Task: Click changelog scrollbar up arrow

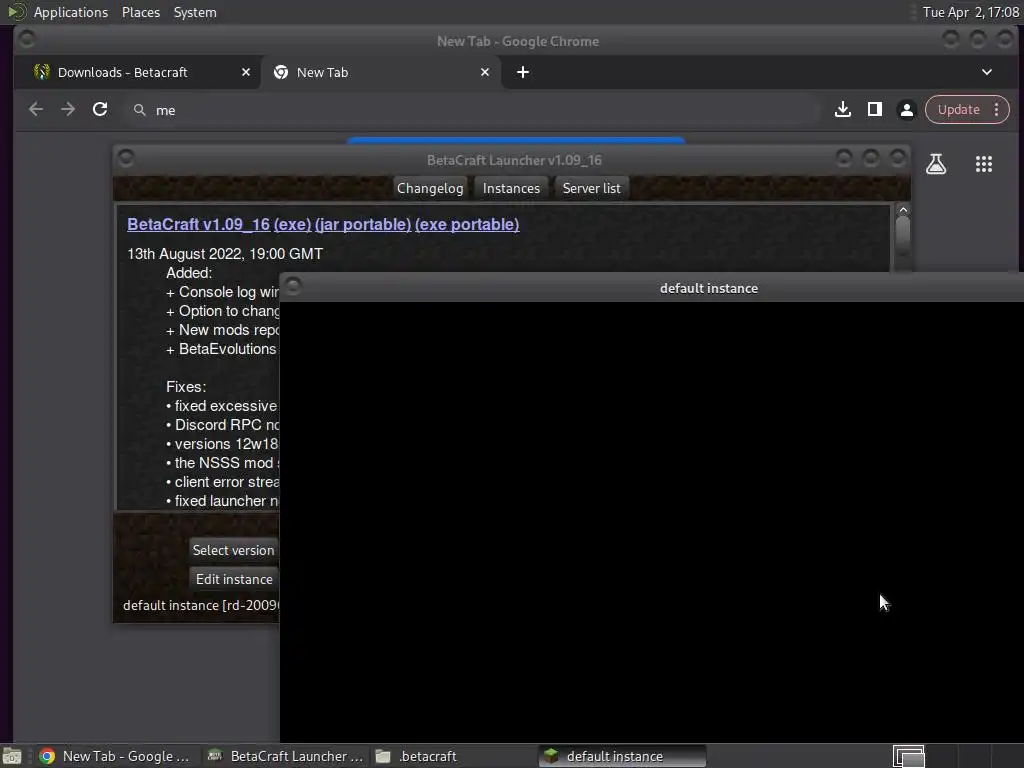Action: (903, 210)
